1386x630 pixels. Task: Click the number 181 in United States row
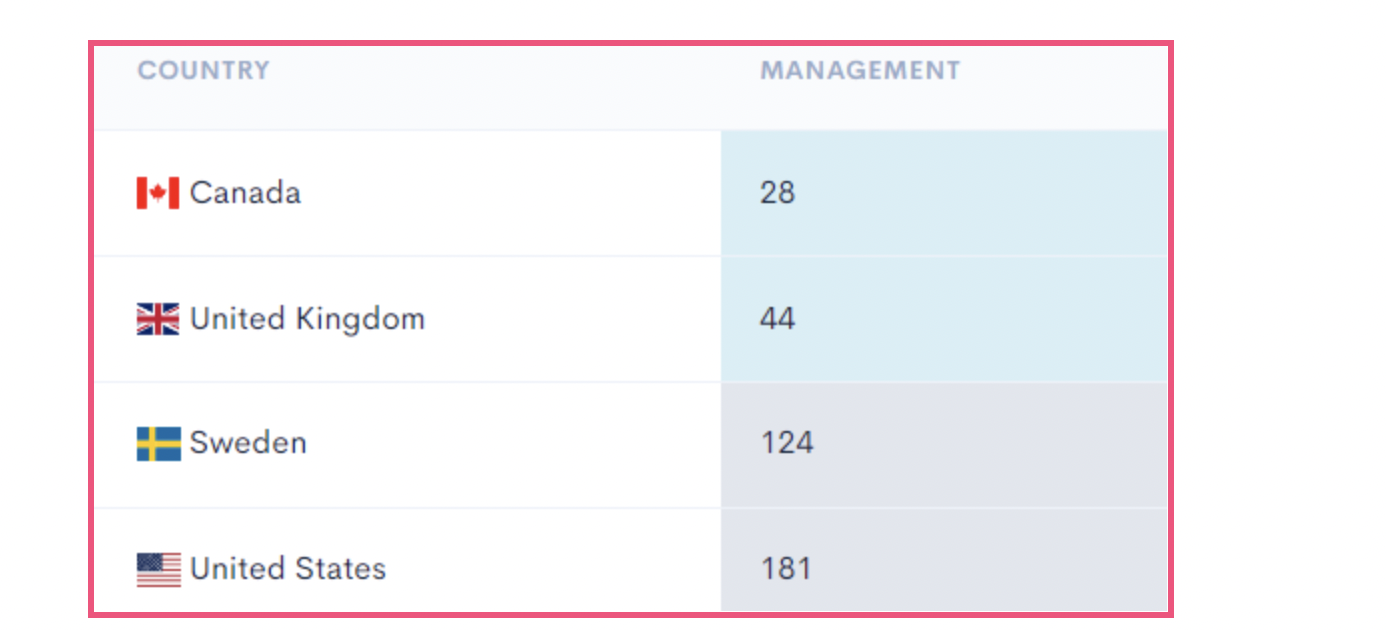pos(786,569)
